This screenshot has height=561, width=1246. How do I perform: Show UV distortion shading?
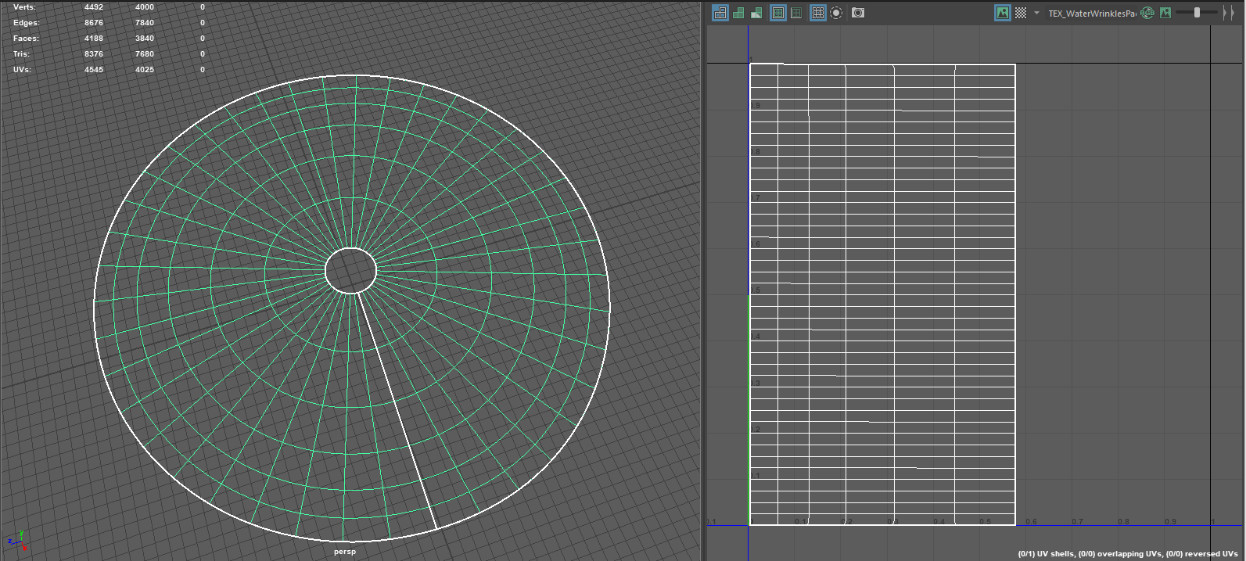tap(756, 13)
